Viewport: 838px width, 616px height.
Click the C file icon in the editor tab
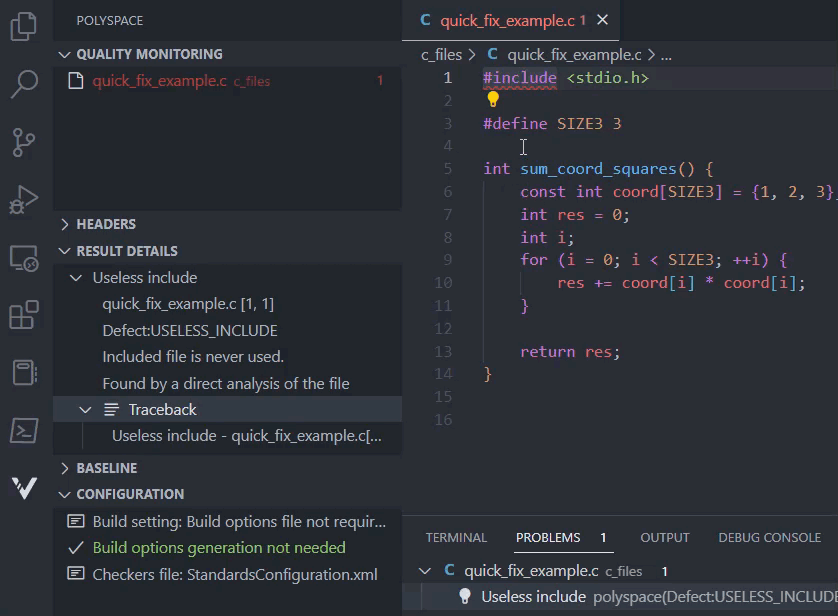[425, 20]
